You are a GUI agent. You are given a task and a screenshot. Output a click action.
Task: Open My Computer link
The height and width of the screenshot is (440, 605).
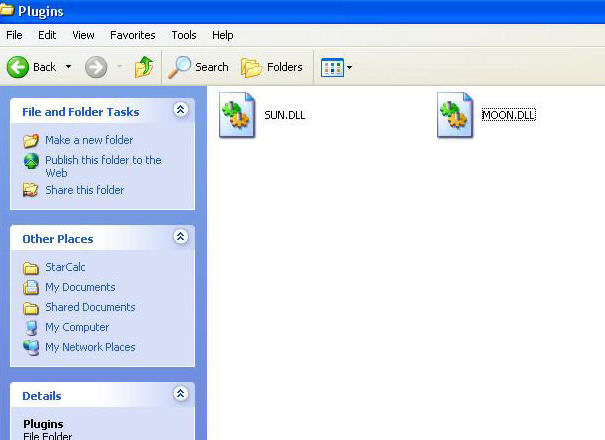[x=77, y=327]
